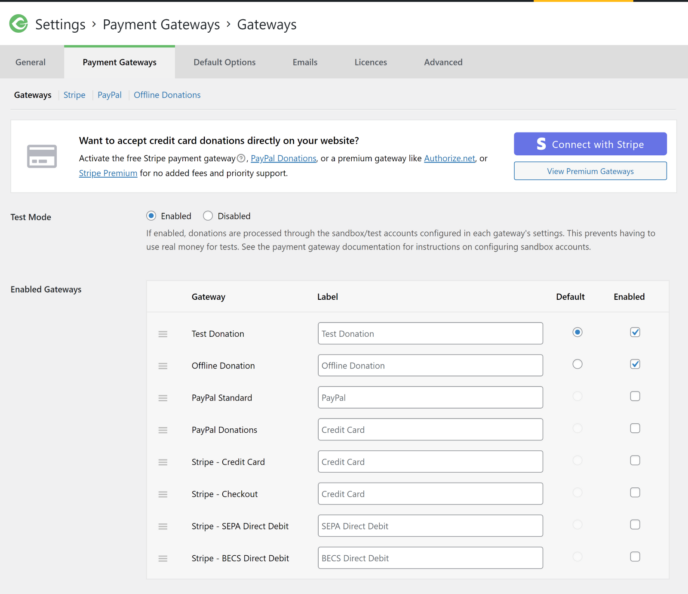Viewport: 688px width, 594px height.
Task: Uncheck Enabled for Offline Donation
Action: pyautogui.click(x=635, y=364)
